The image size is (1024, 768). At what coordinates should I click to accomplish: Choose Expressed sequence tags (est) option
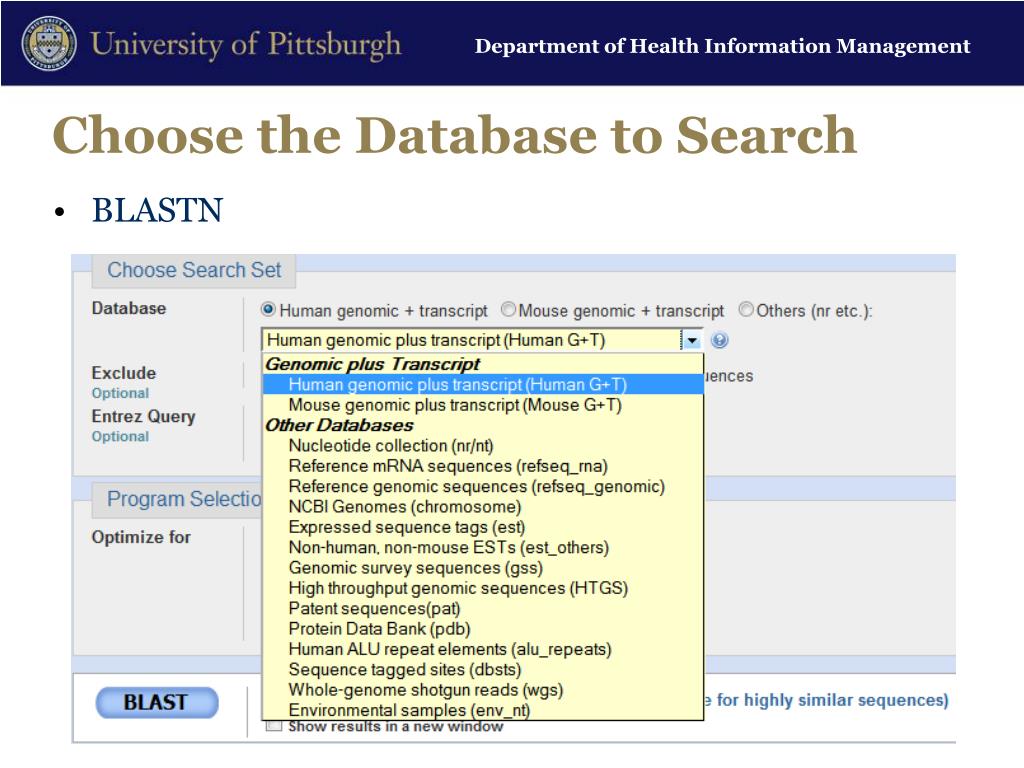(483, 526)
